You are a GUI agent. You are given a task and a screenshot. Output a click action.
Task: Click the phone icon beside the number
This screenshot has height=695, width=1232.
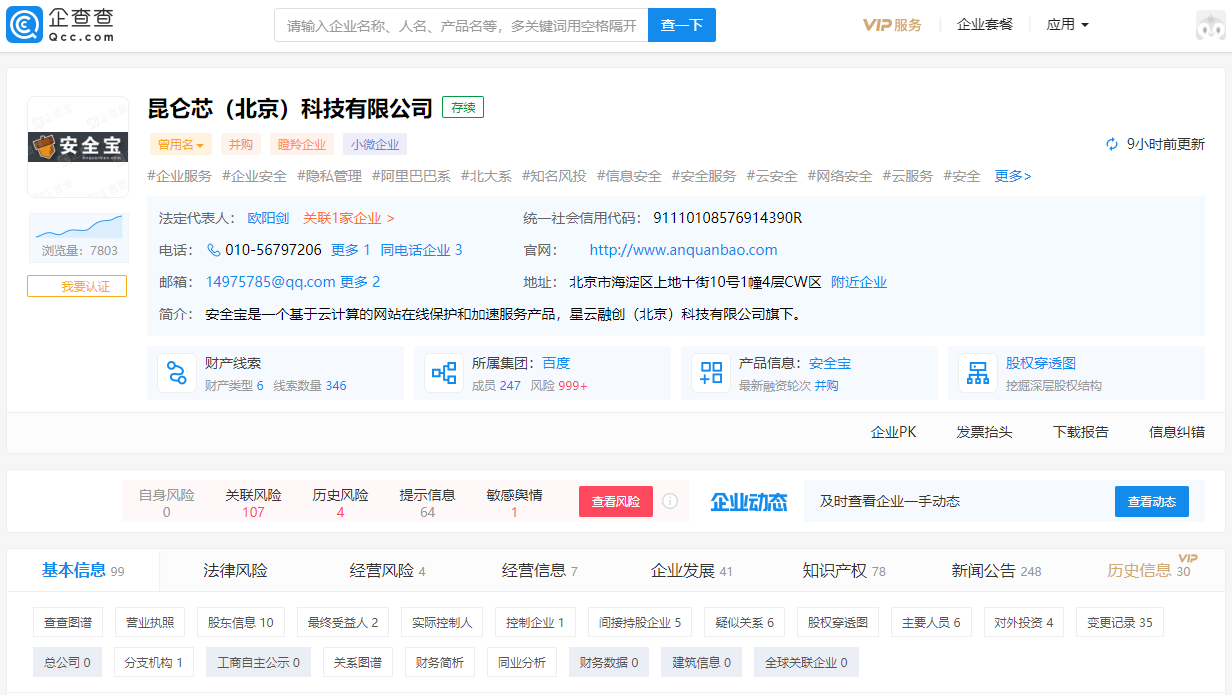coord(213,250)
